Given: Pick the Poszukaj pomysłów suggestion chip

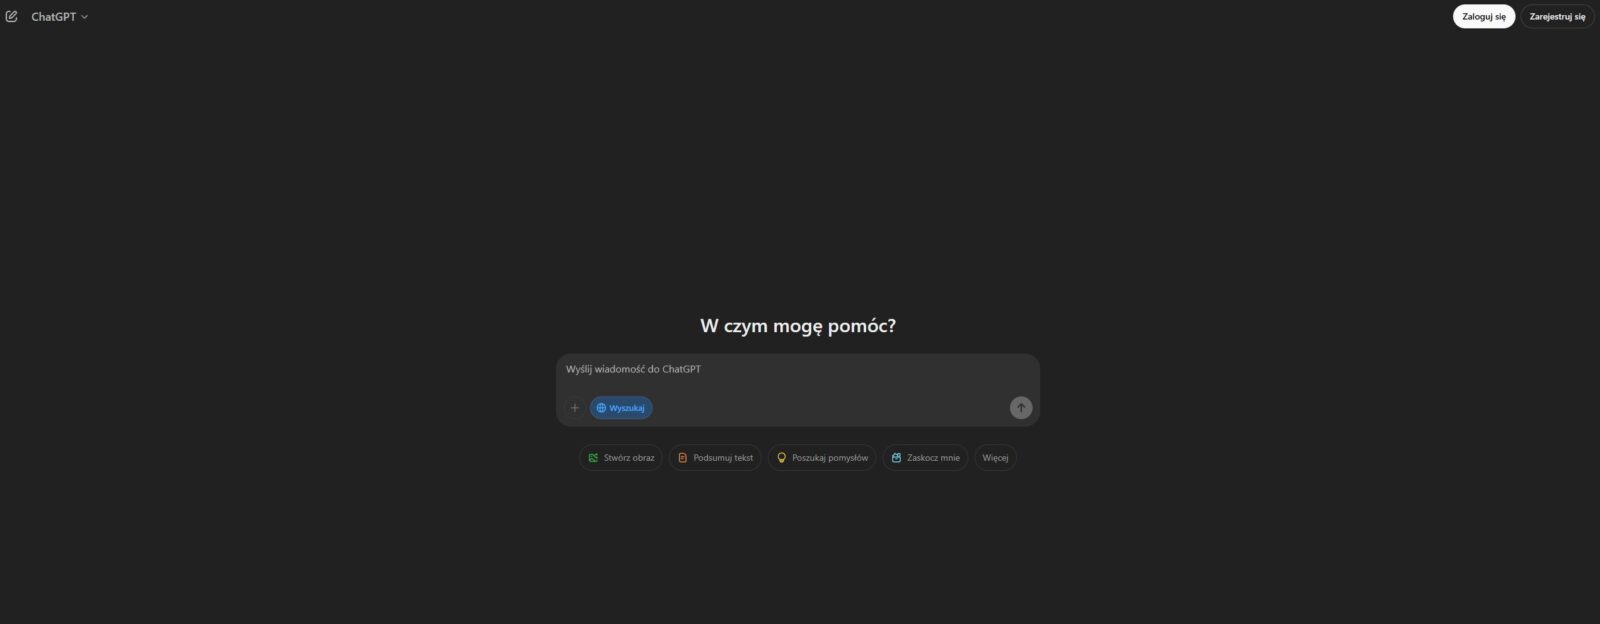Looking at the screenshot, I should (x=822, y=458).
